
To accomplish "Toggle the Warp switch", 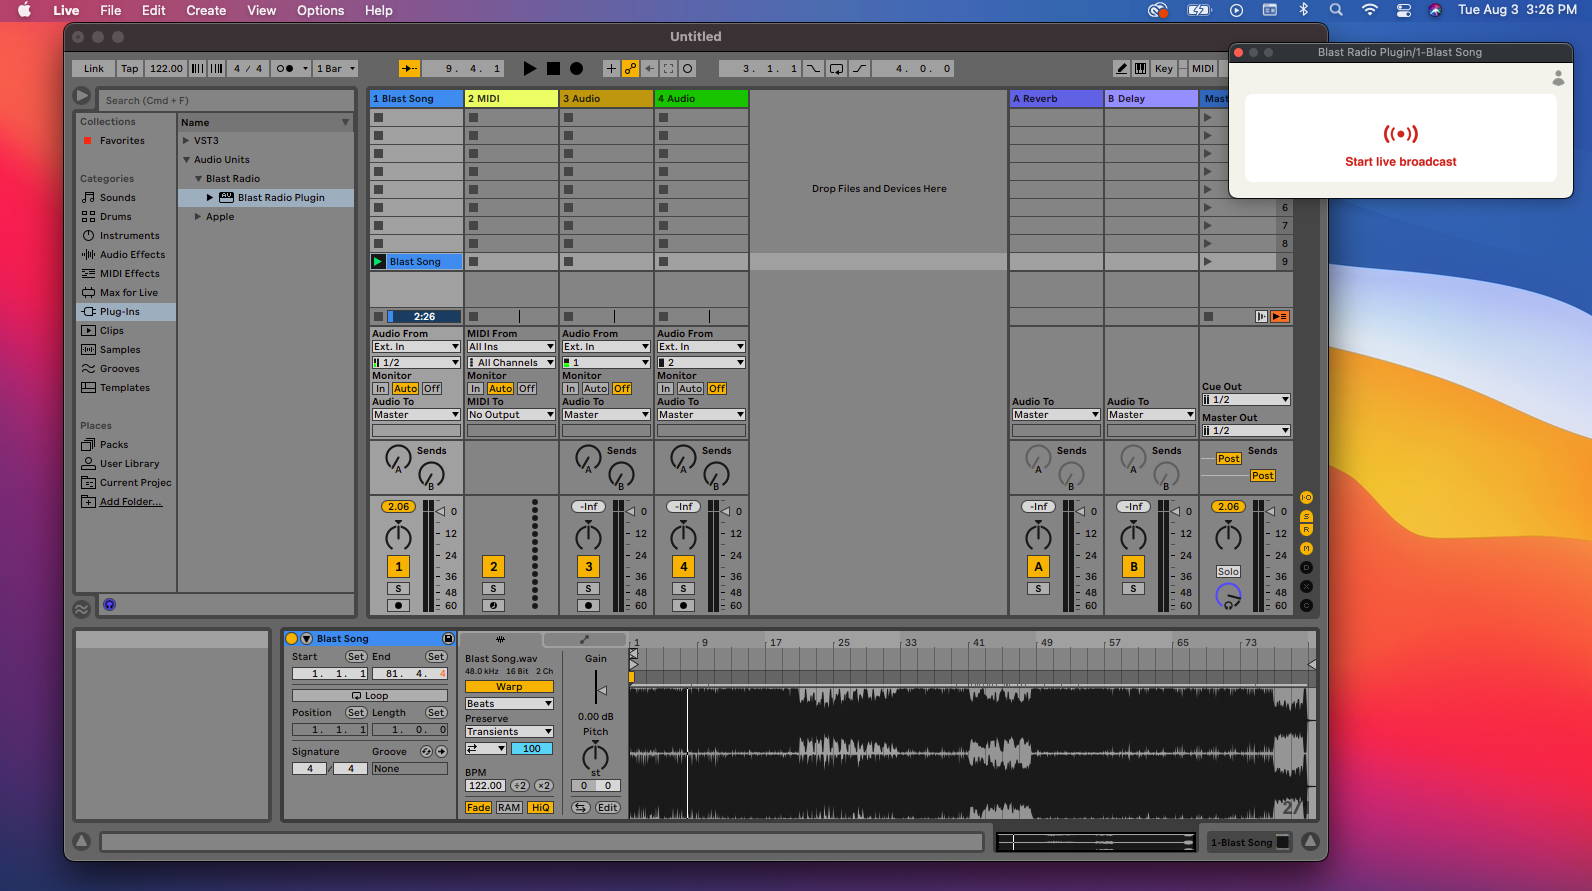I will [x=509, y=686].
